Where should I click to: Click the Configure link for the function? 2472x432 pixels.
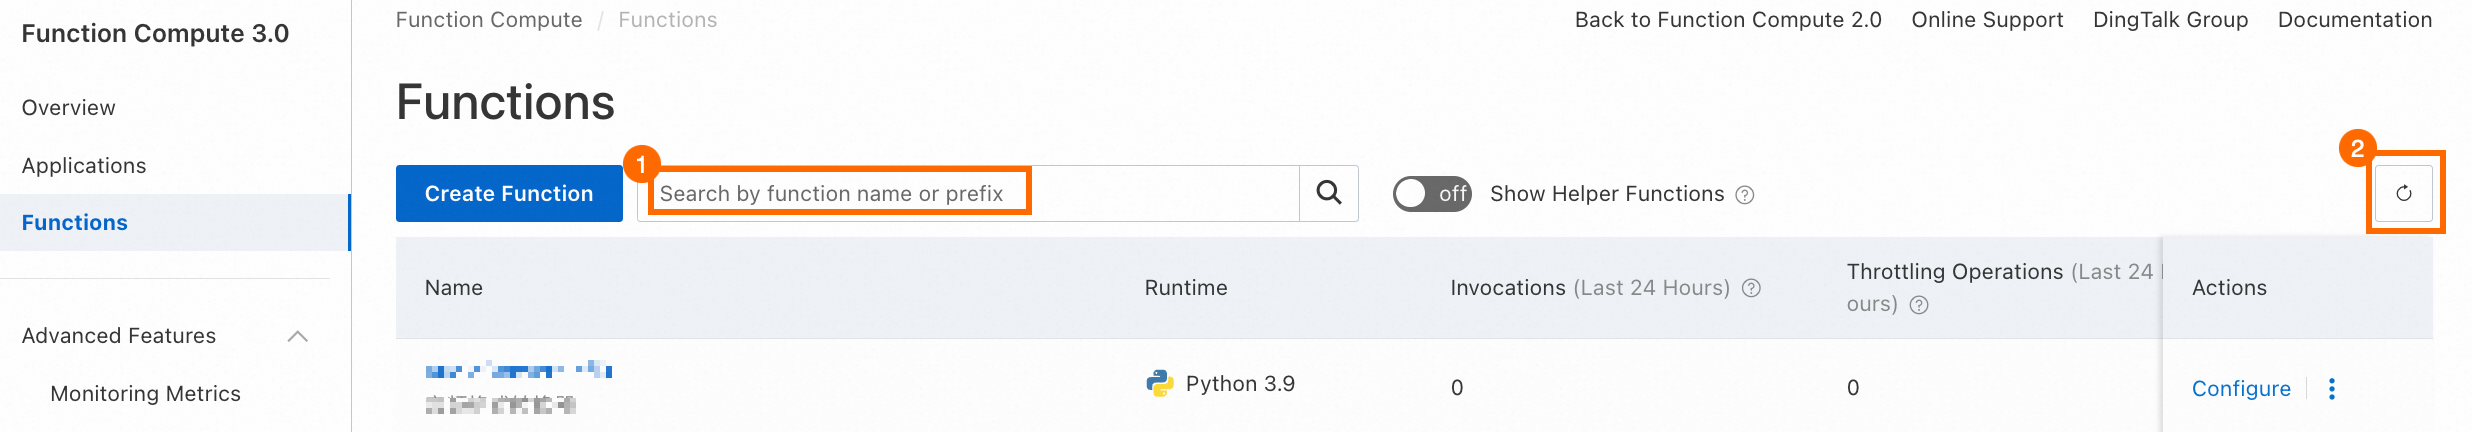[2241, 389]
